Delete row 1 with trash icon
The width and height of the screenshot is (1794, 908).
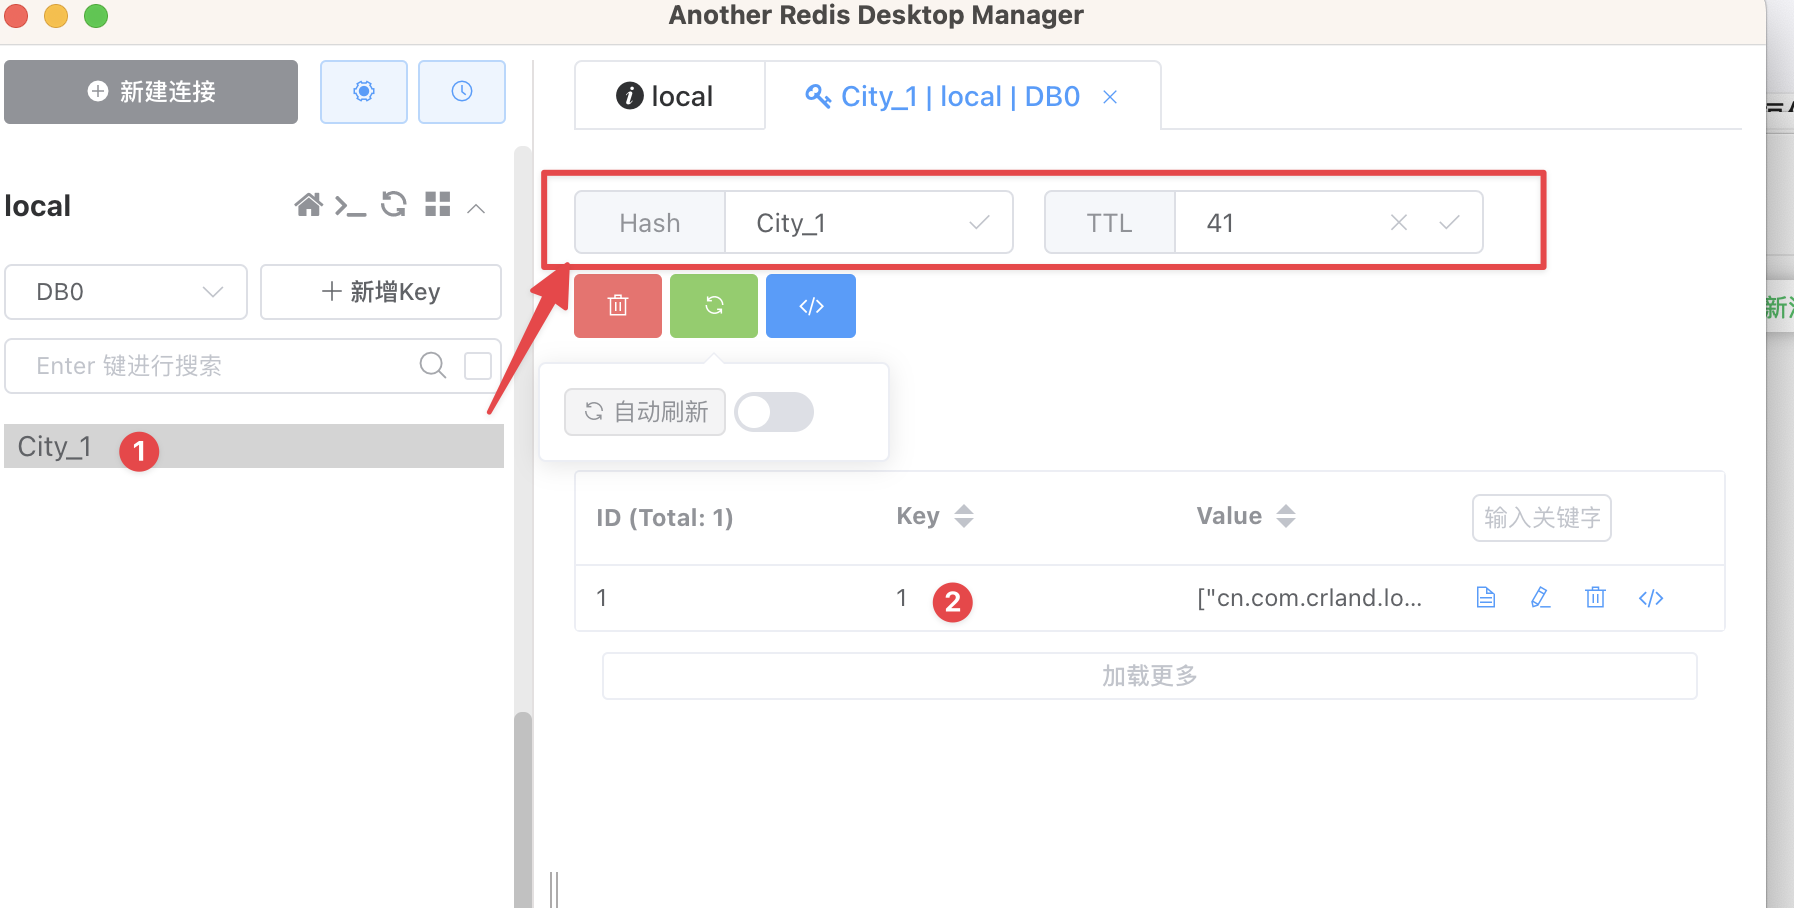tap(1595, 598)
